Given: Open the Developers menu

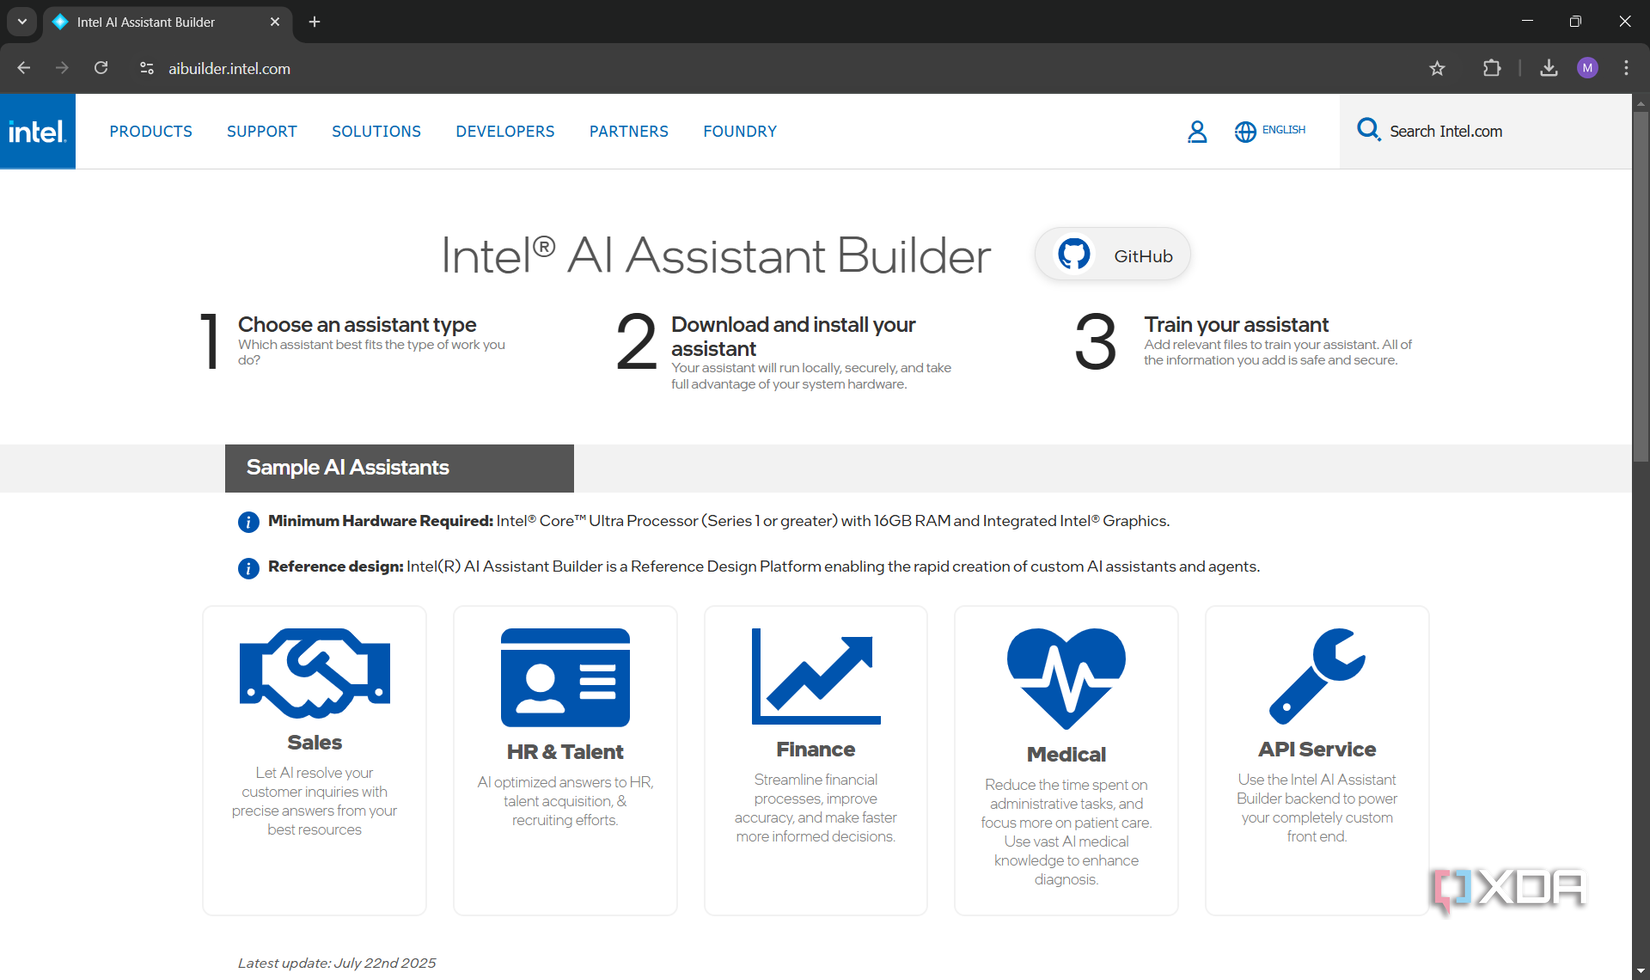Looking at the screenshot, I should coord(505,131).
